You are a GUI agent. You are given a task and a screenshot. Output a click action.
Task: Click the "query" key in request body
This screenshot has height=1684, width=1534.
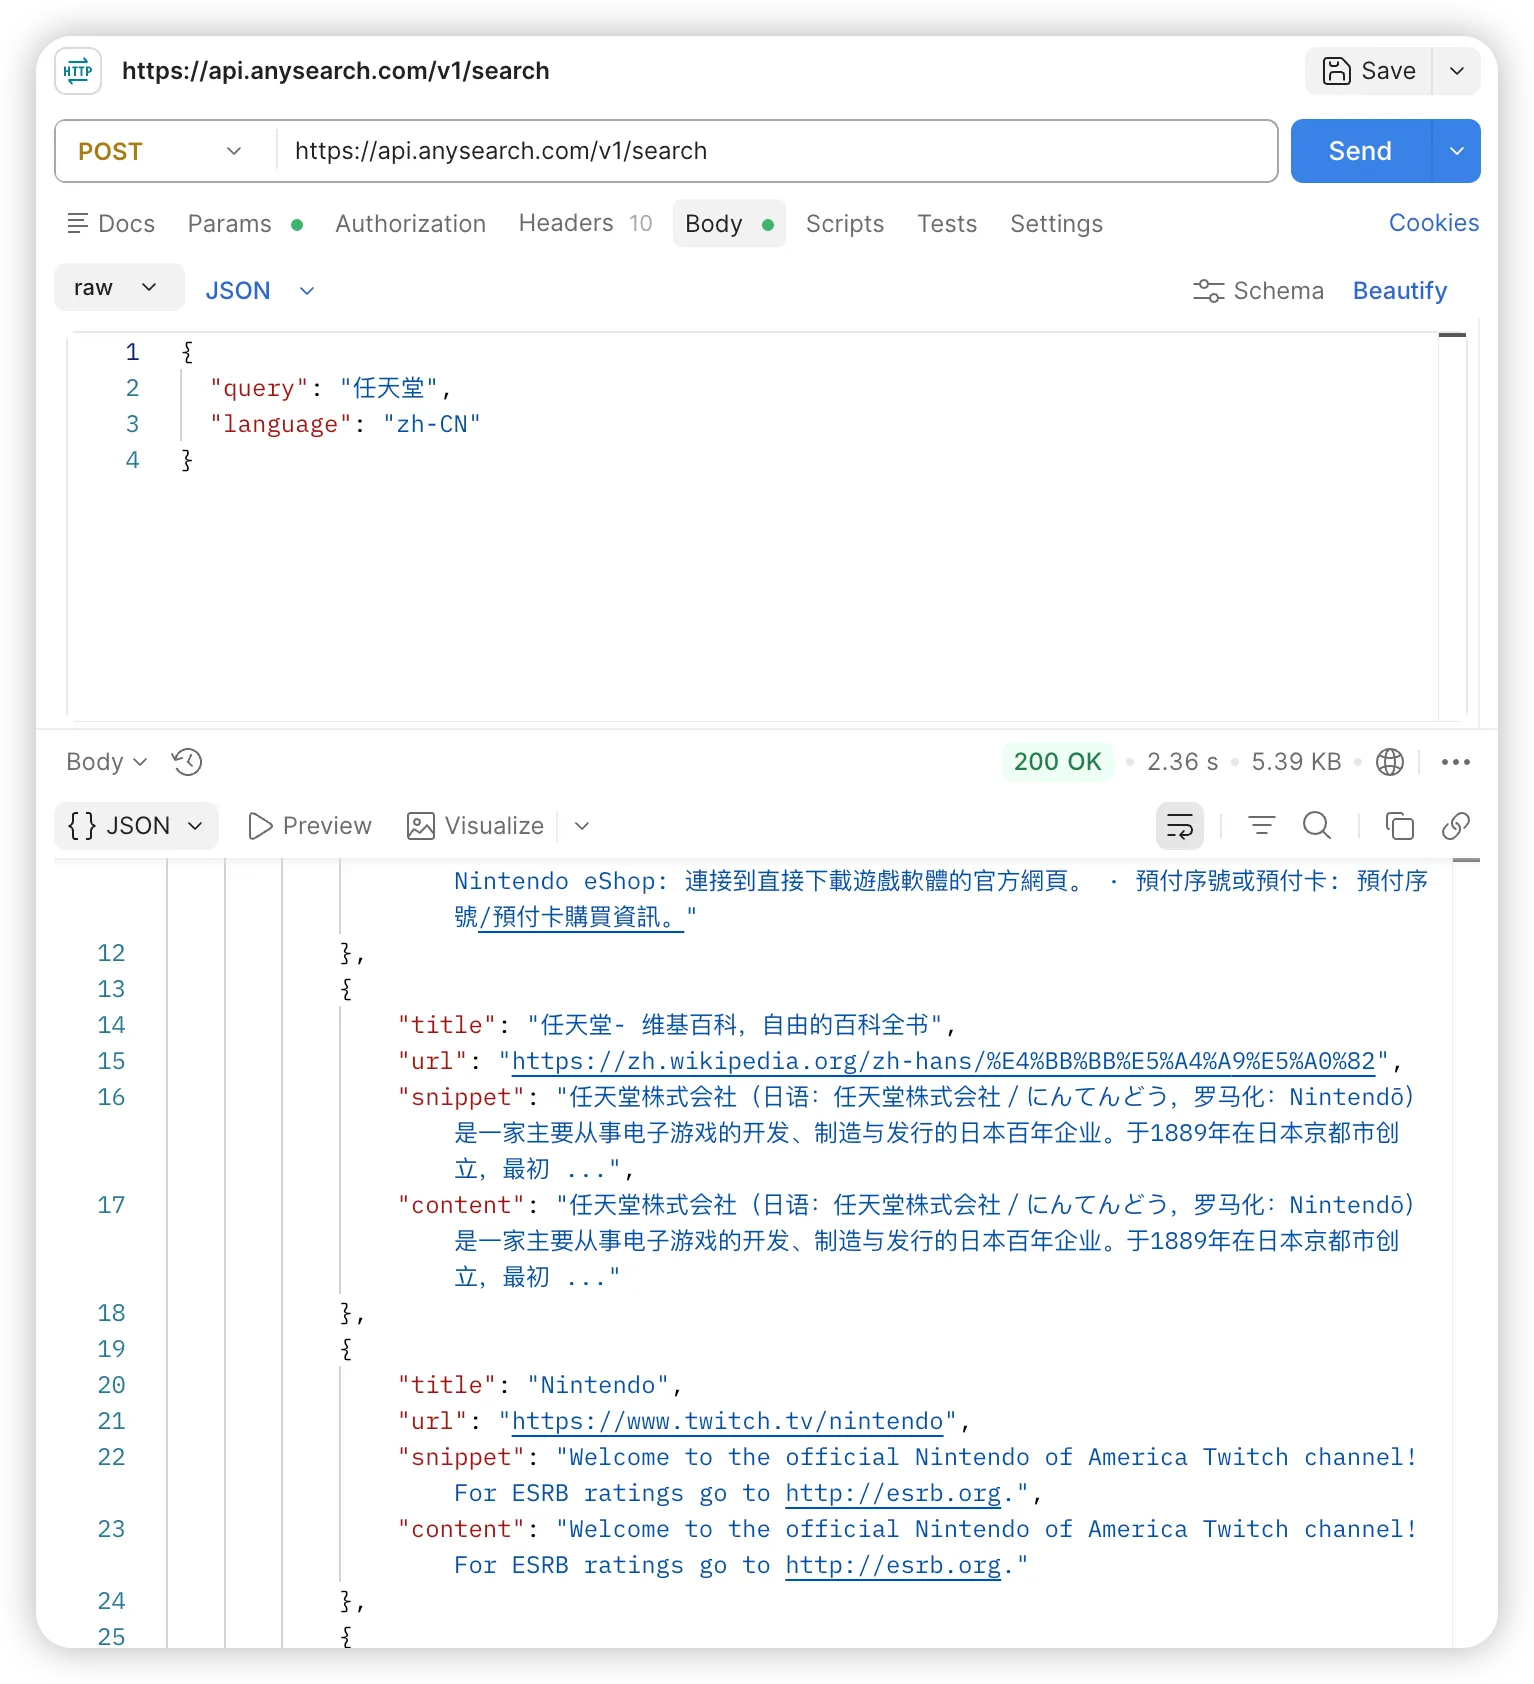(259, 388)
